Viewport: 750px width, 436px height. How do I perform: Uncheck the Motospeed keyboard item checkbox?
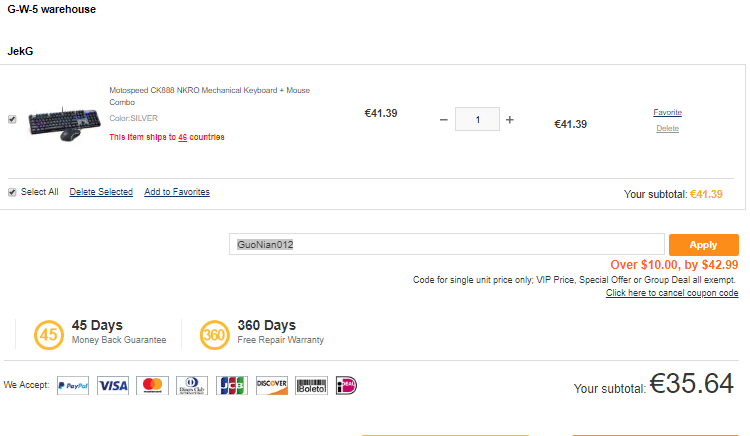click(x=12, y=119)
